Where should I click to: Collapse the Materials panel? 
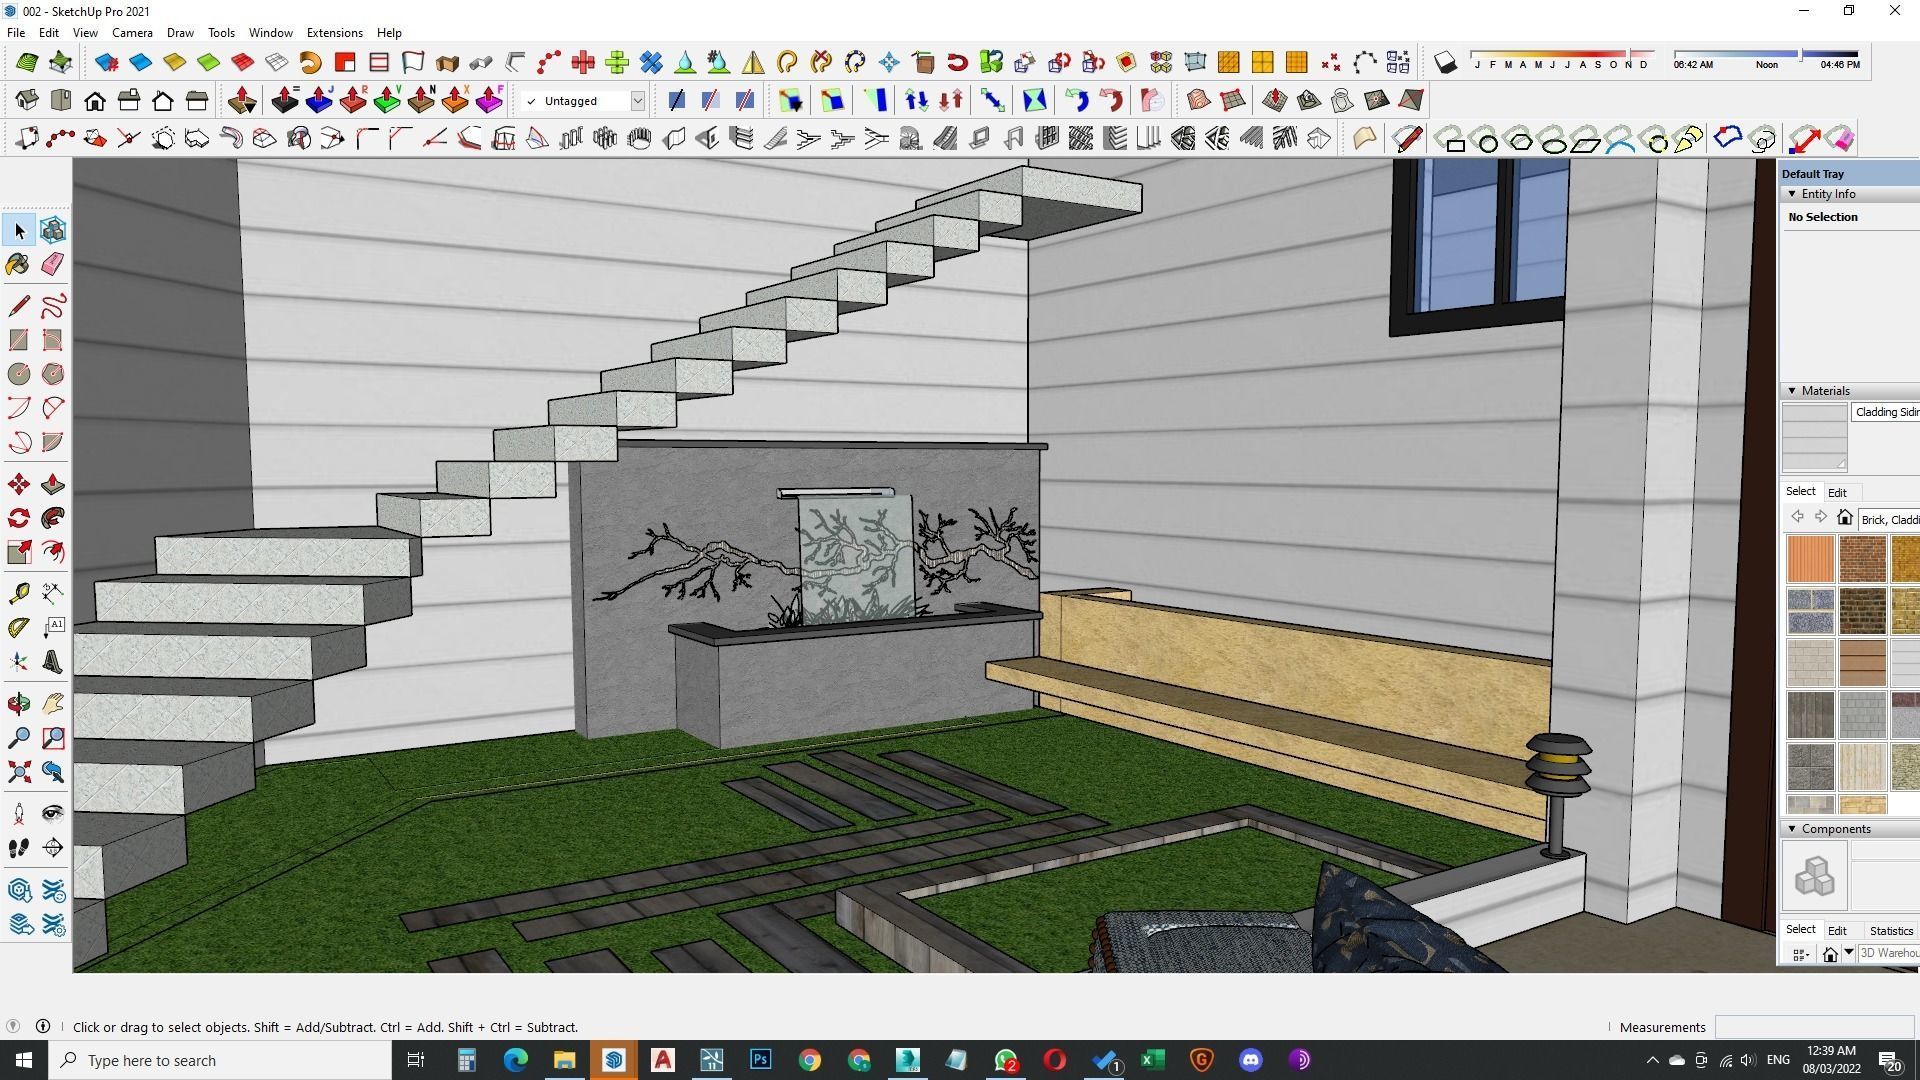tap(1792, 391)
